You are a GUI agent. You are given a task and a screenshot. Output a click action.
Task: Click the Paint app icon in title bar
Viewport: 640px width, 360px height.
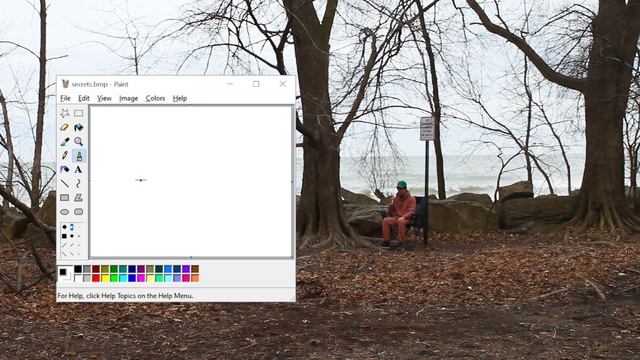click(x=65, y=84)
